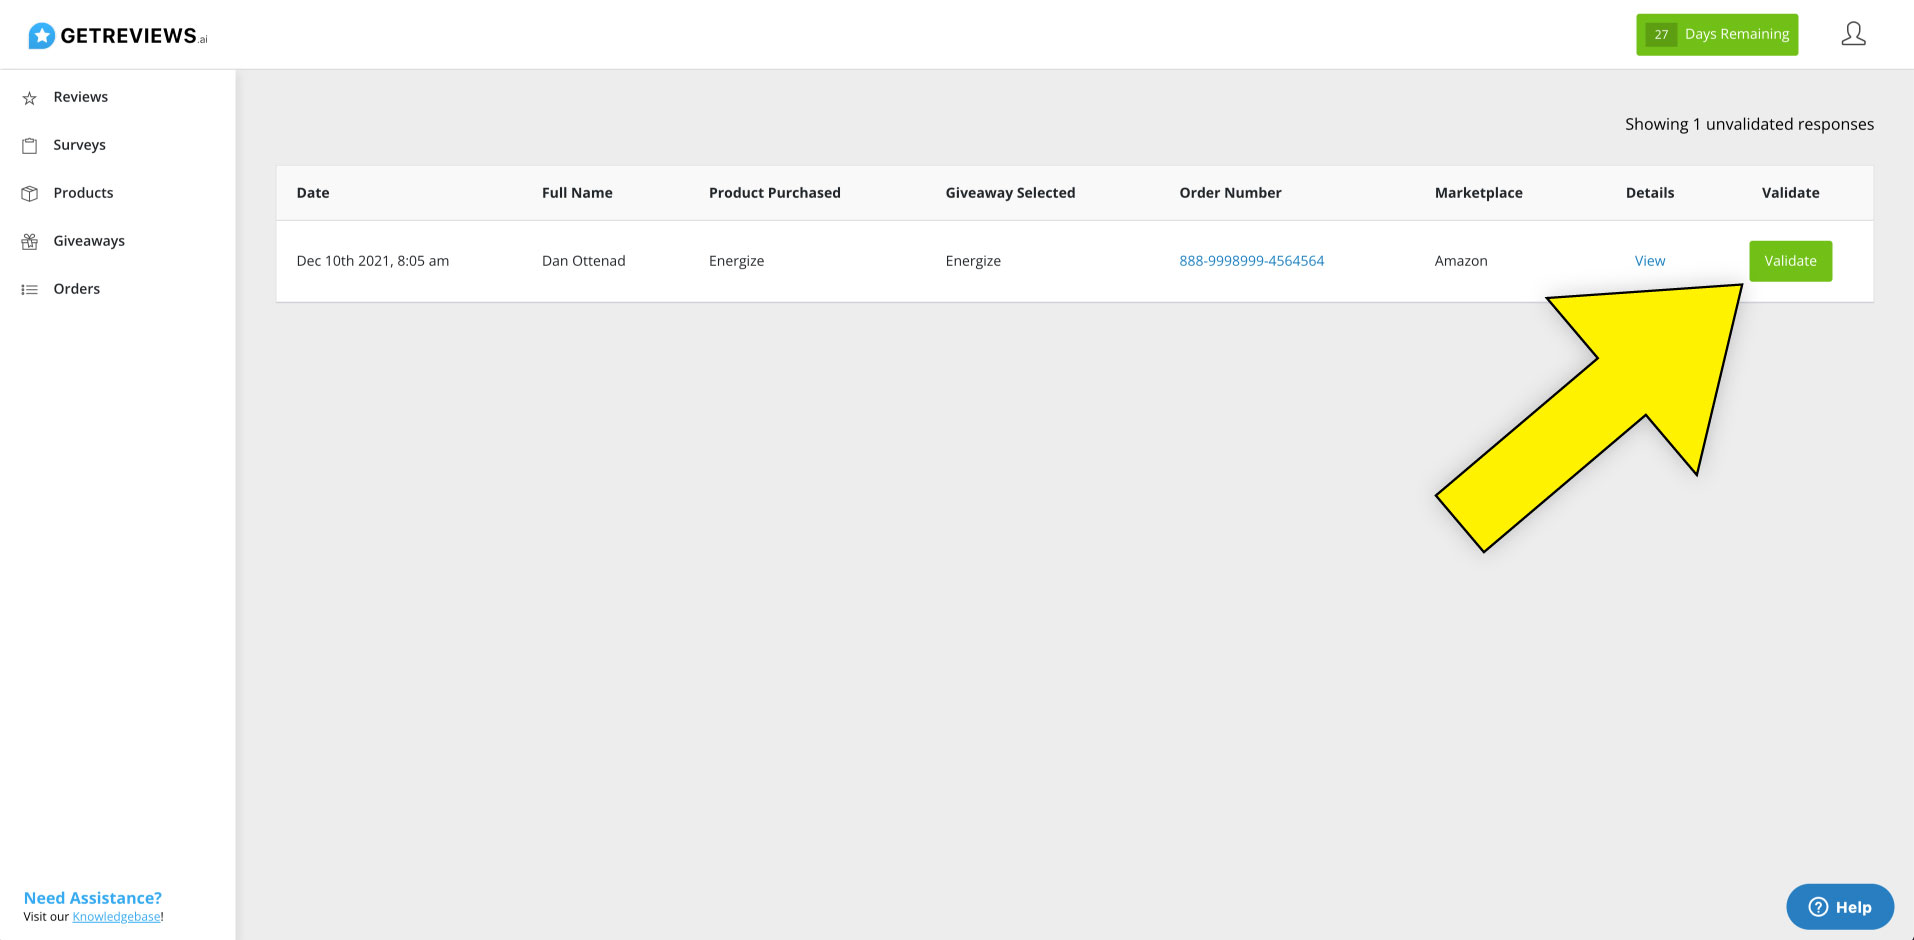Select the row for Dan Ottenad
The width and height of the screenshot is (1914, 940).
pos(584,260)
